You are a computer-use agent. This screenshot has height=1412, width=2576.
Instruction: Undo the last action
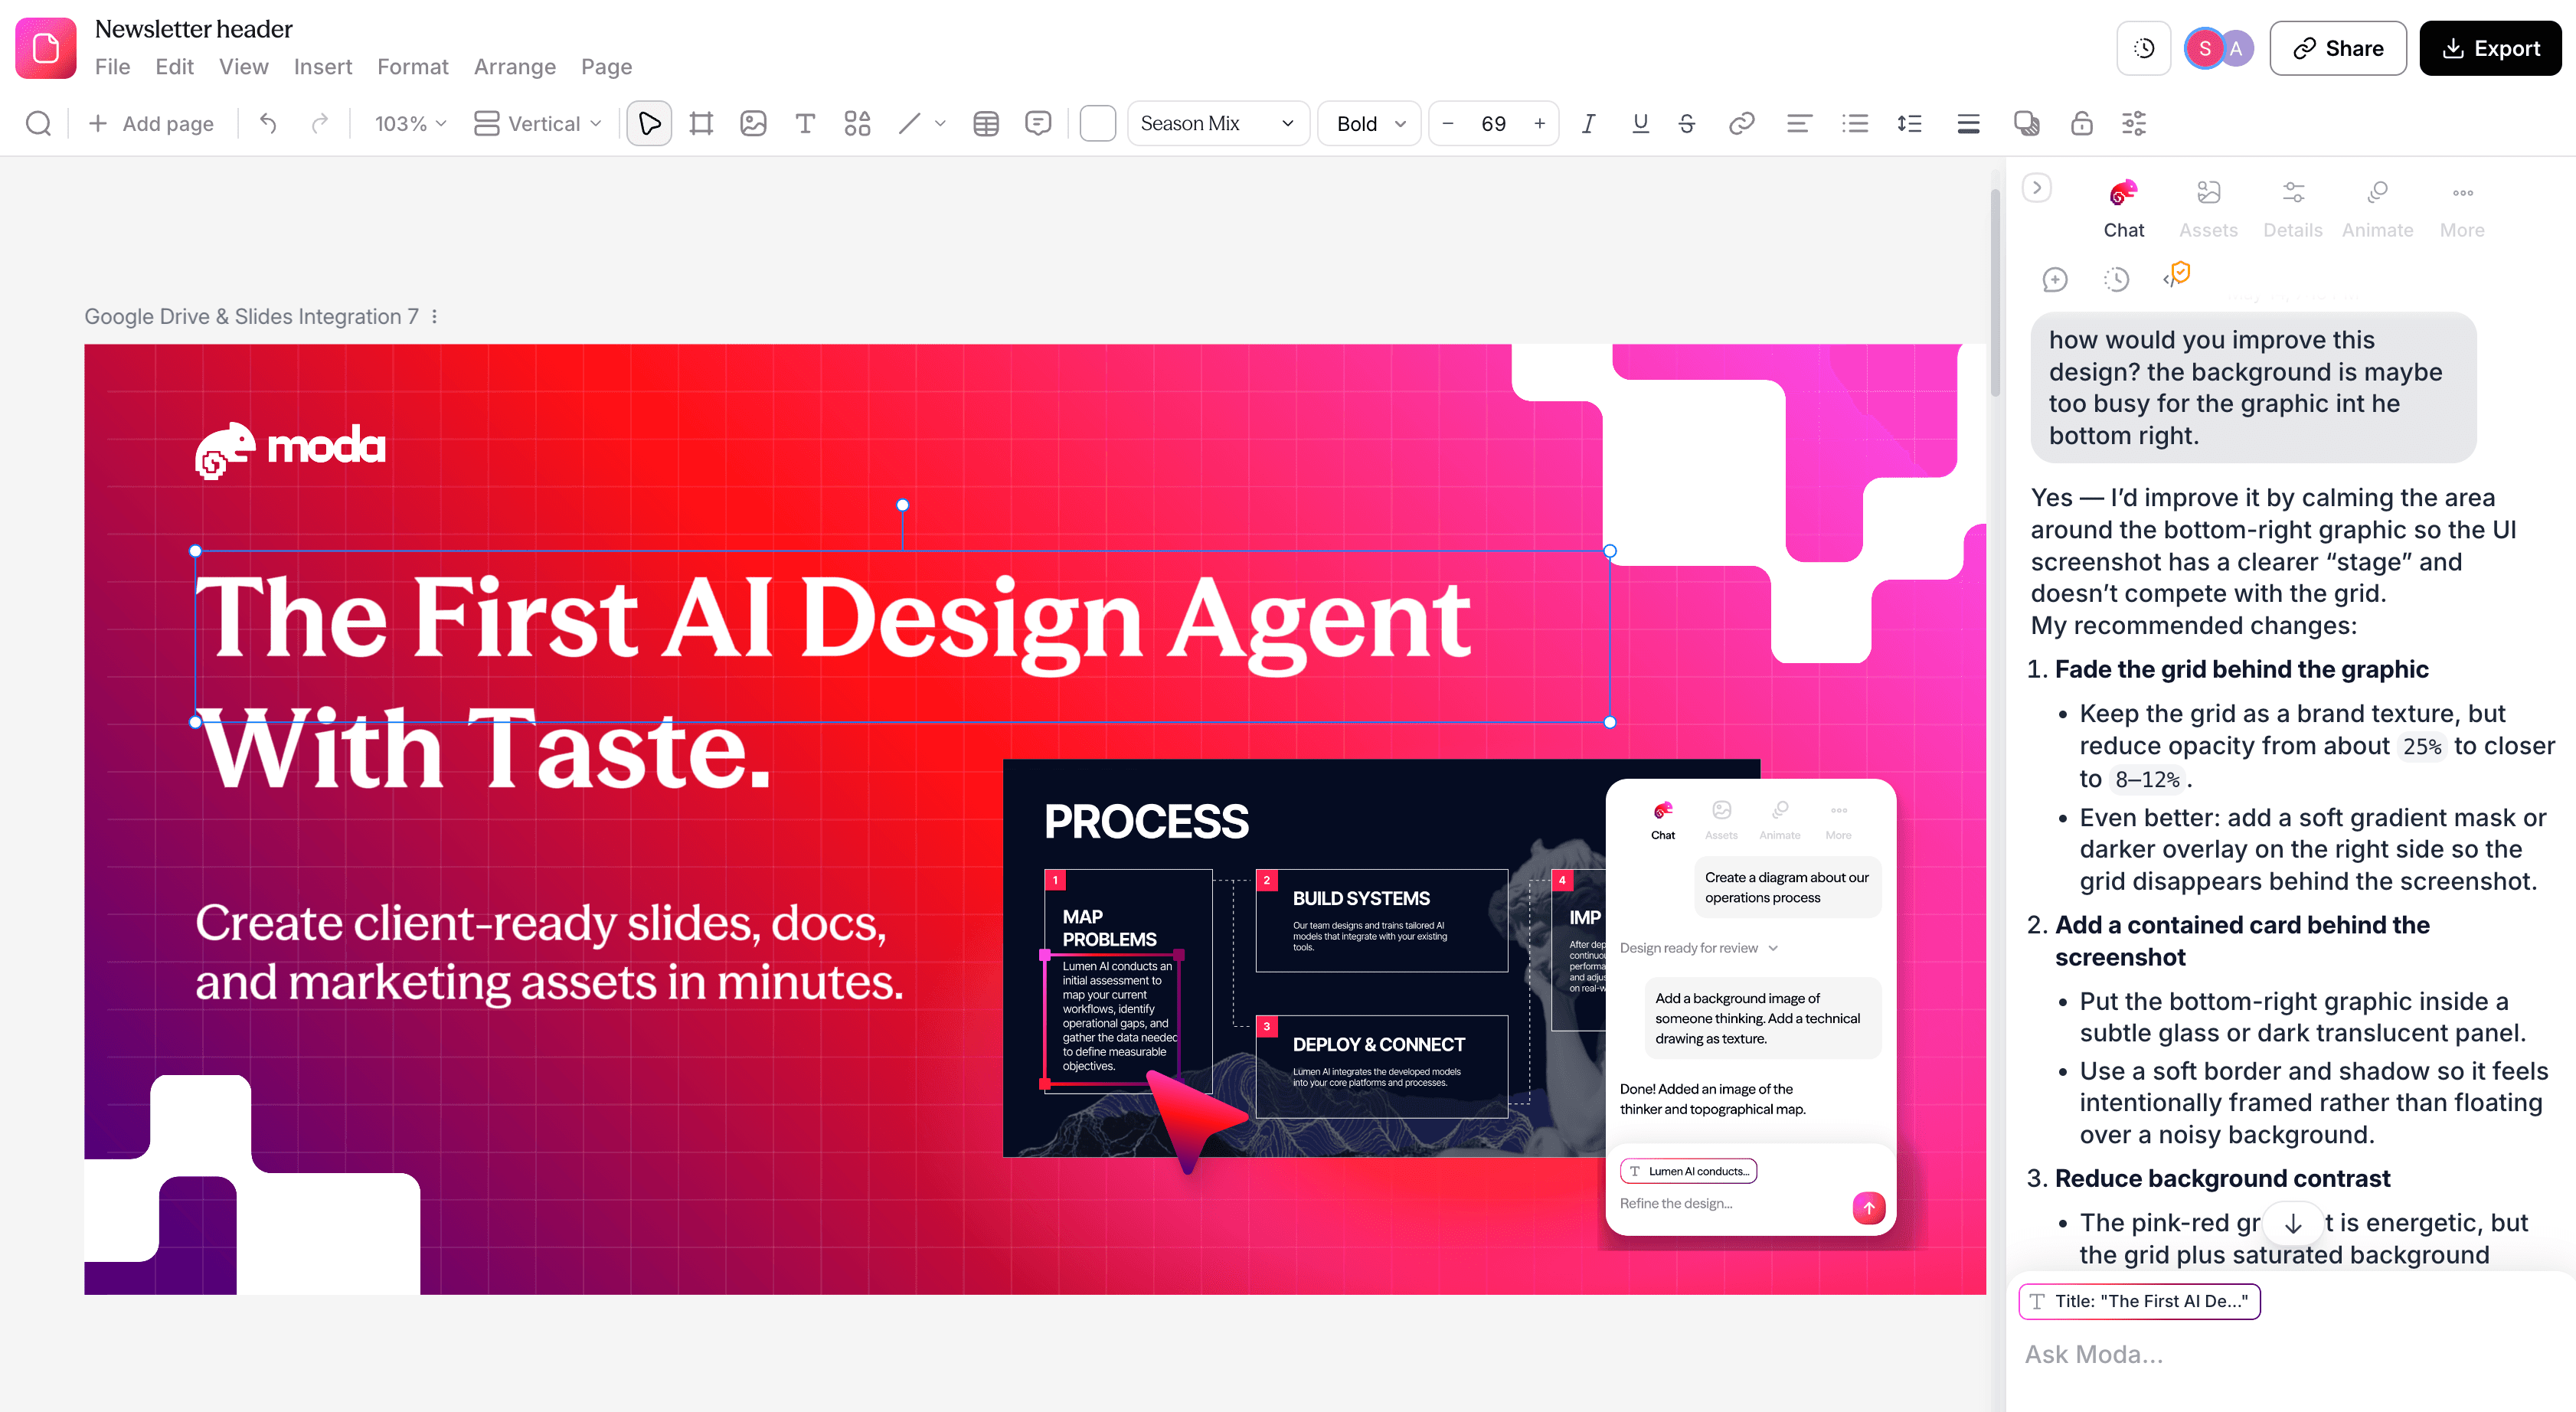click(268, 124)
